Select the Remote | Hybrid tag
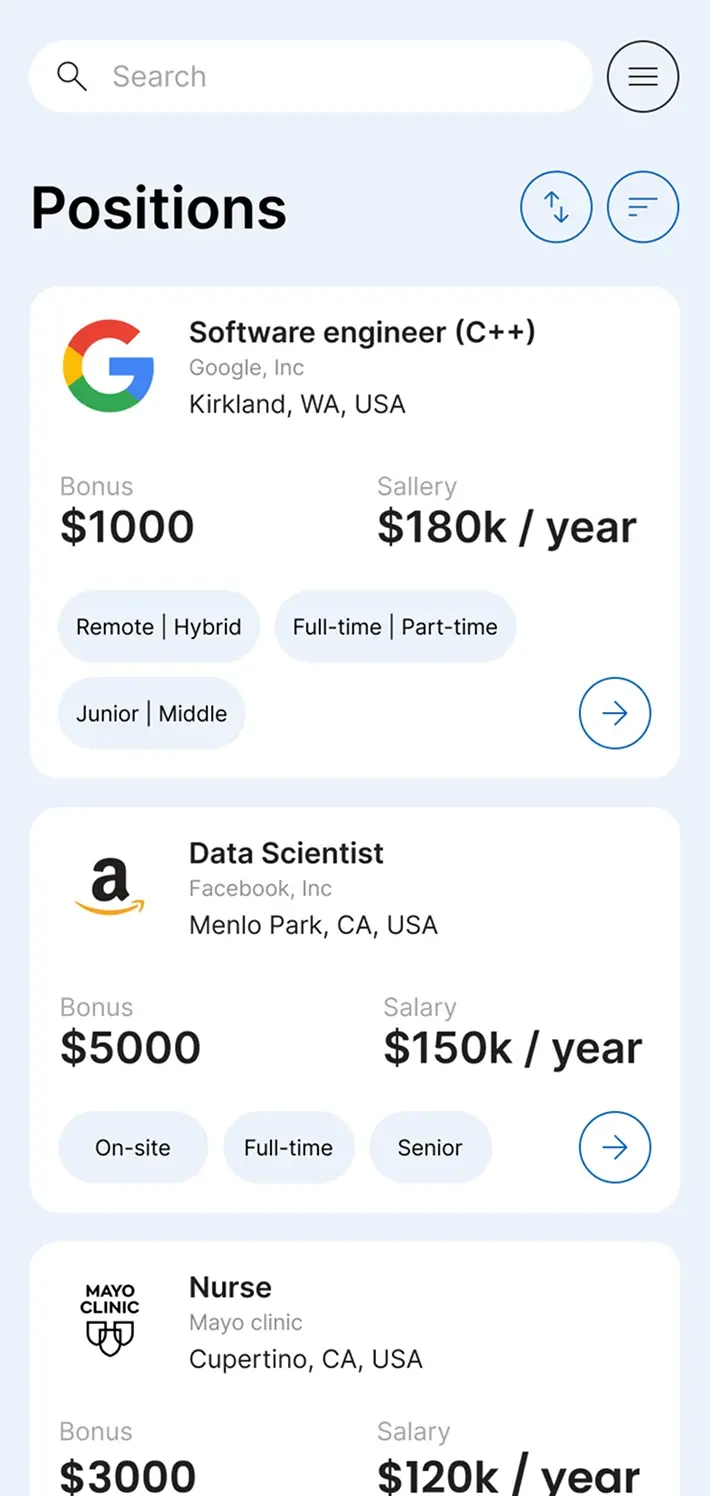The width and height of the screenshot is (710, 1496). click(159, 627)
